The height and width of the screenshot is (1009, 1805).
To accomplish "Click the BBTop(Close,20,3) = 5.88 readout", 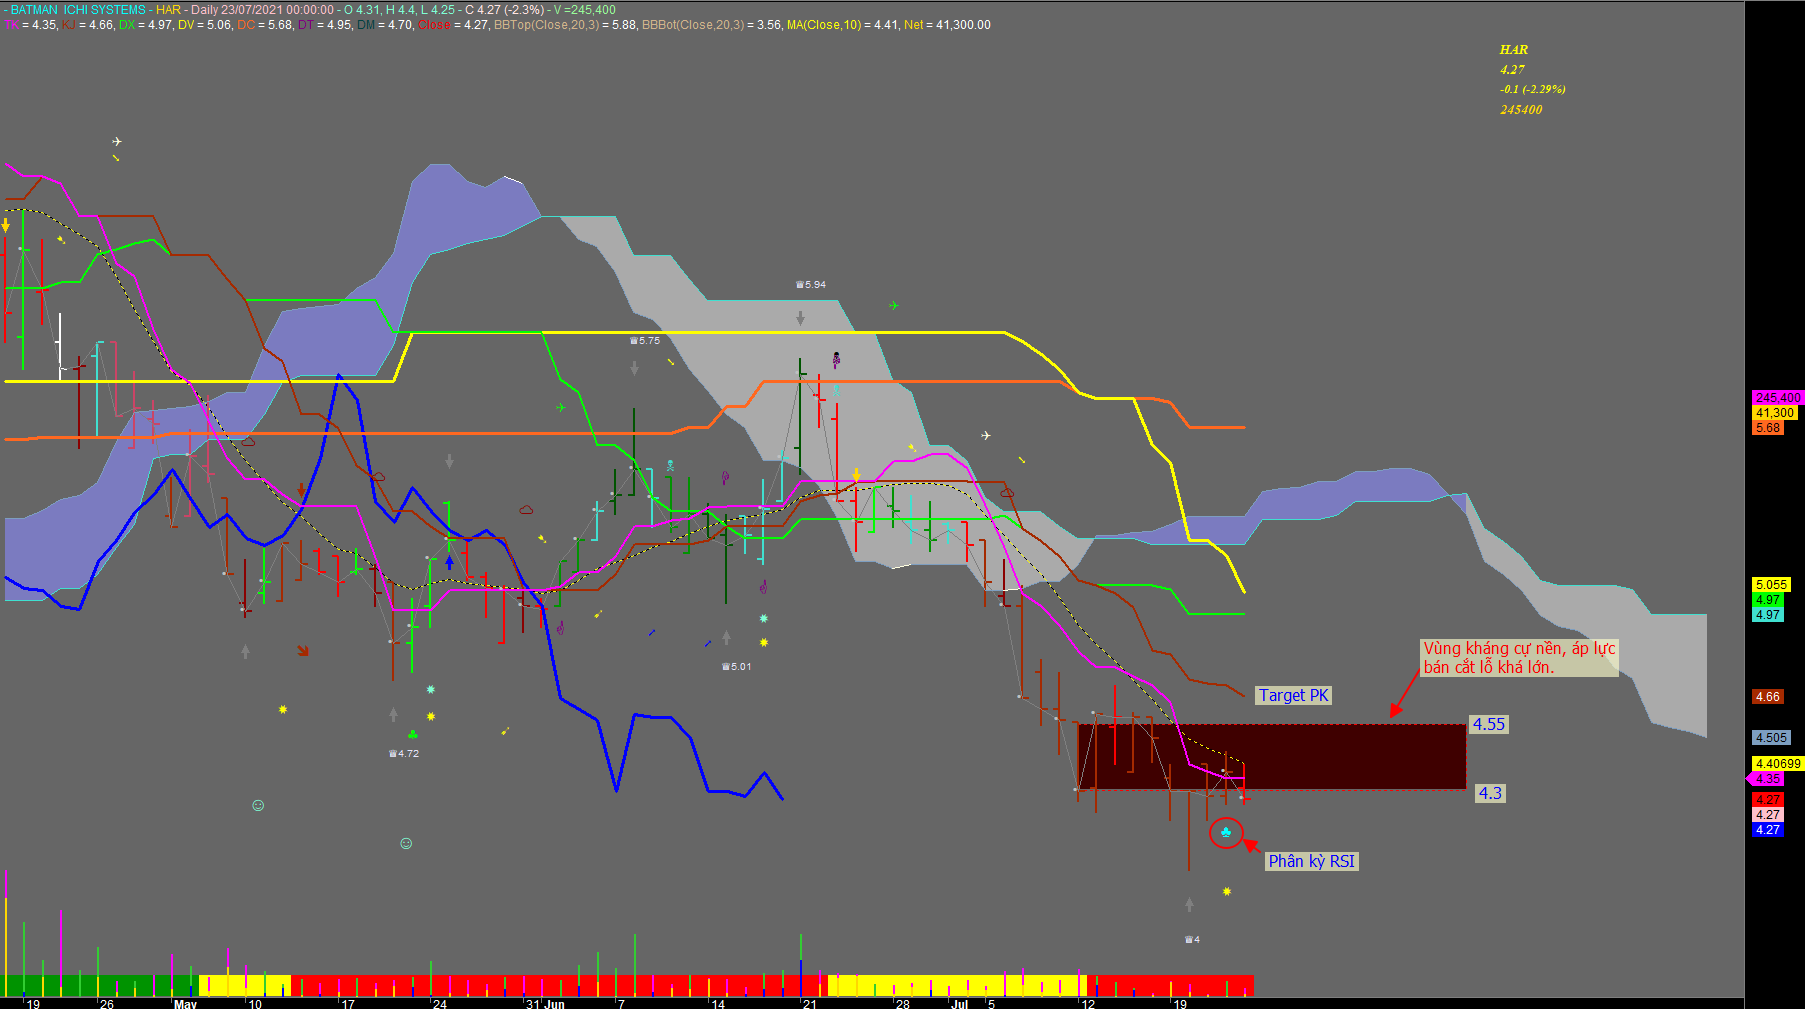I will point(565,25).
